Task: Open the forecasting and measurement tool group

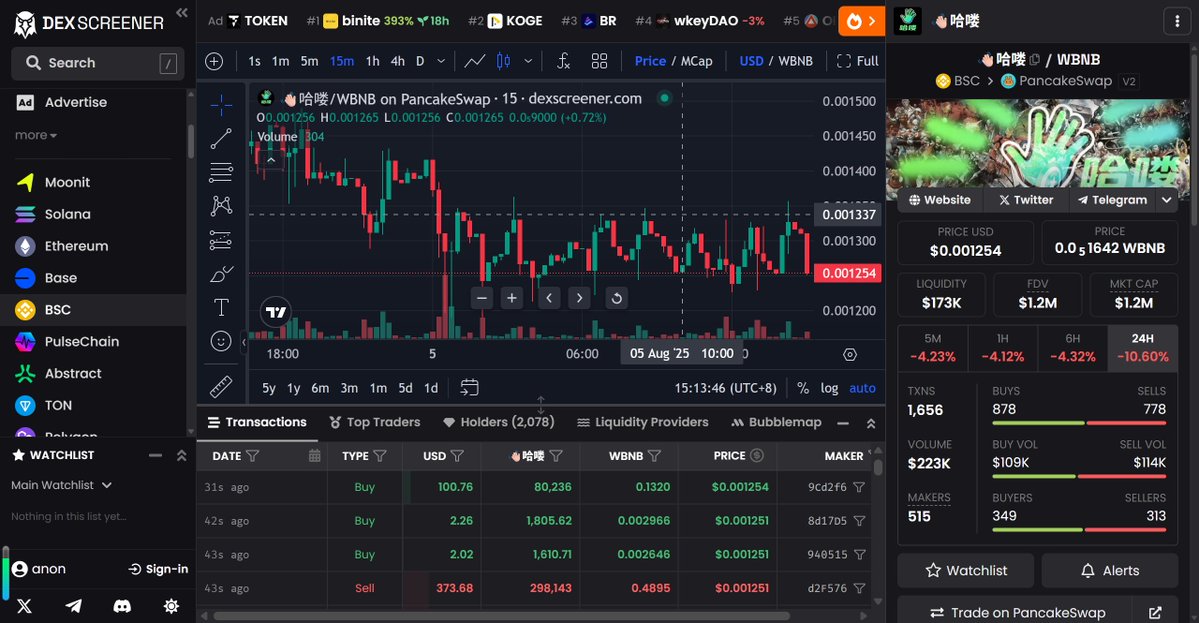Action: 221,240
